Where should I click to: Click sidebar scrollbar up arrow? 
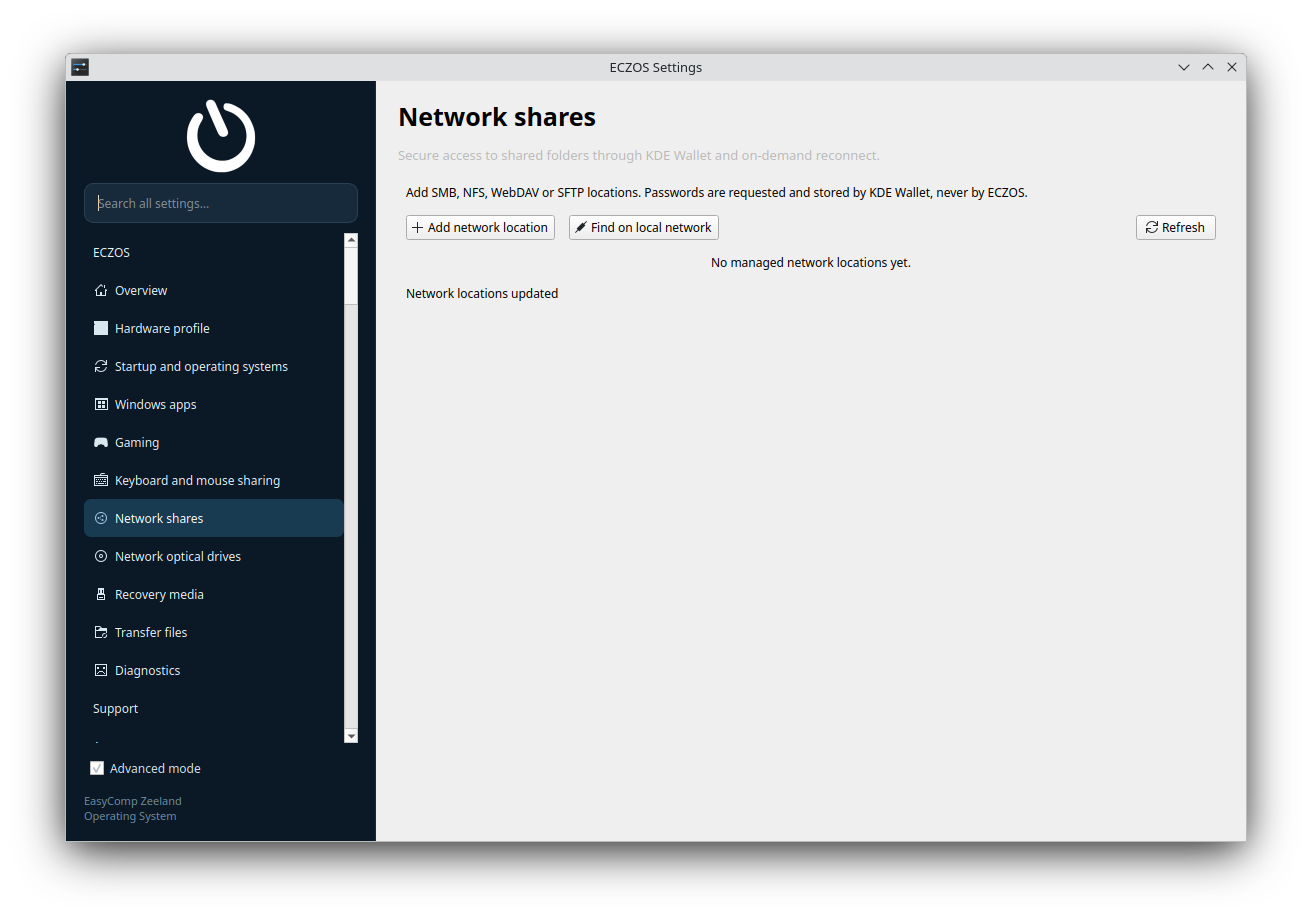[351, 239]
